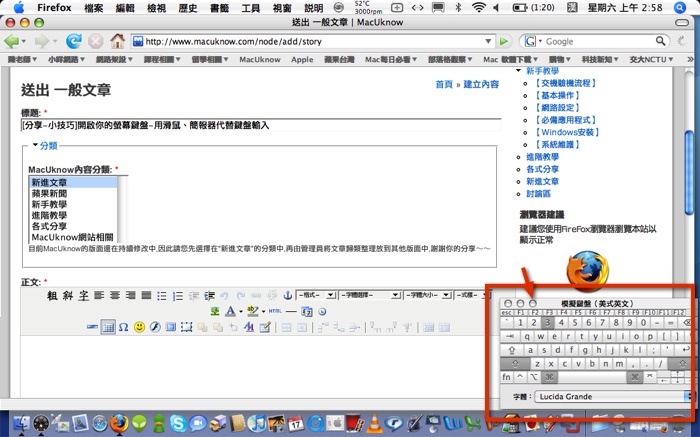The width and height of the screenshot is (700, 437).
Task: Align text right in the editor toolbar
Action: point(130,295)
